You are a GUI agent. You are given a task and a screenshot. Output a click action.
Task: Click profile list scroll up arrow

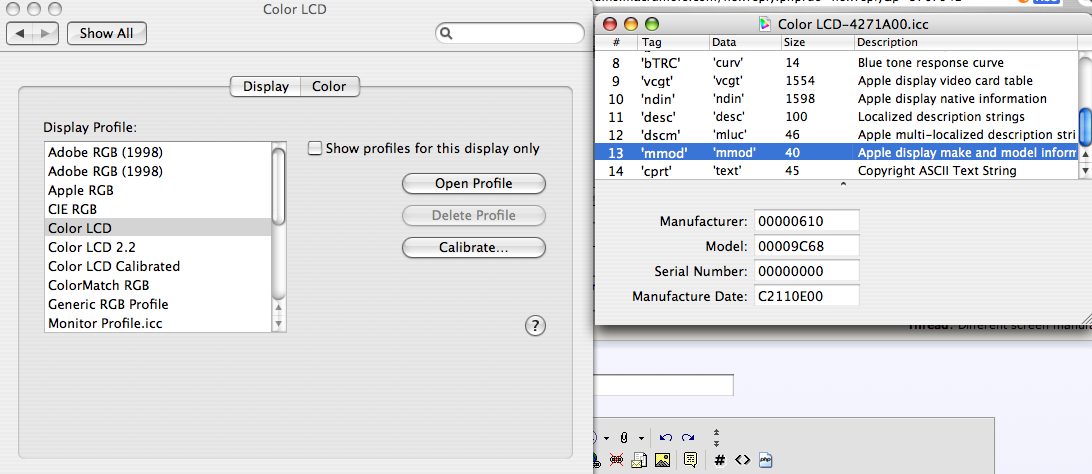[279, 307]
